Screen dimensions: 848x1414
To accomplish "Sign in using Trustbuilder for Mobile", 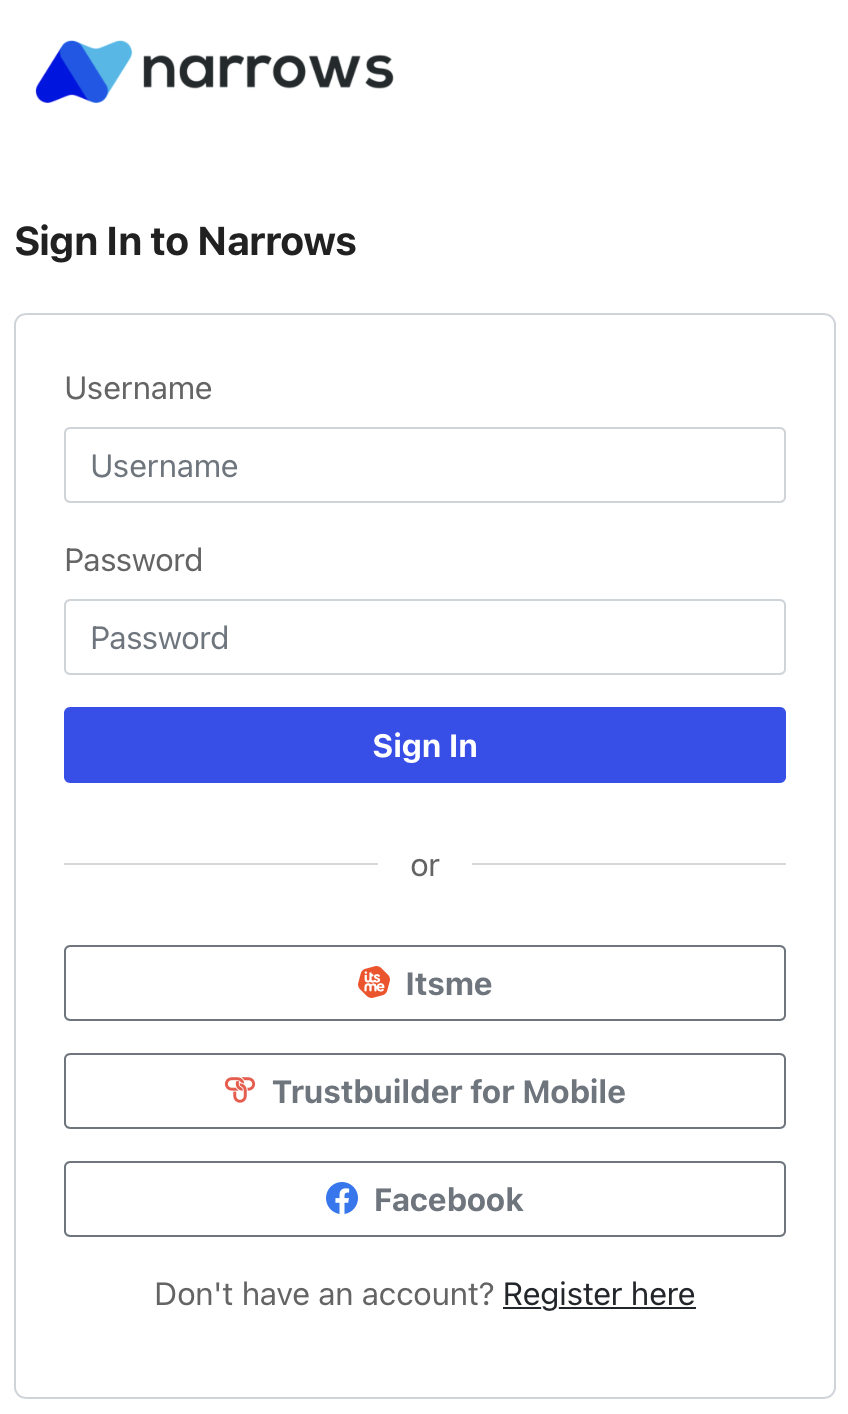I will tap(424, 1090).
